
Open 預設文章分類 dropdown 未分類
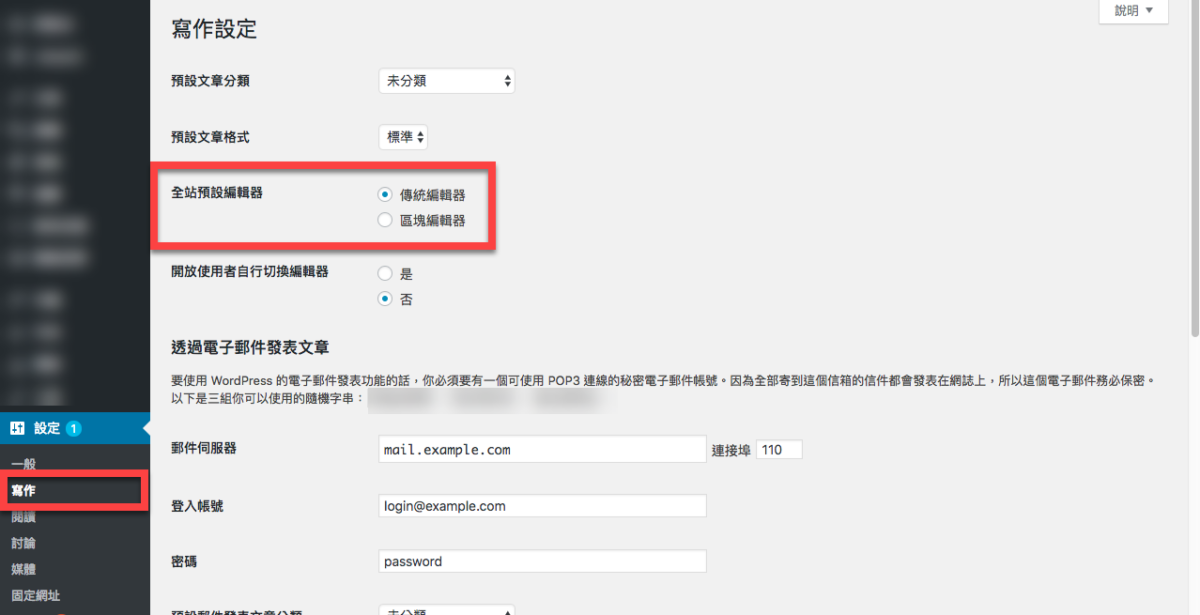point(447,81)
